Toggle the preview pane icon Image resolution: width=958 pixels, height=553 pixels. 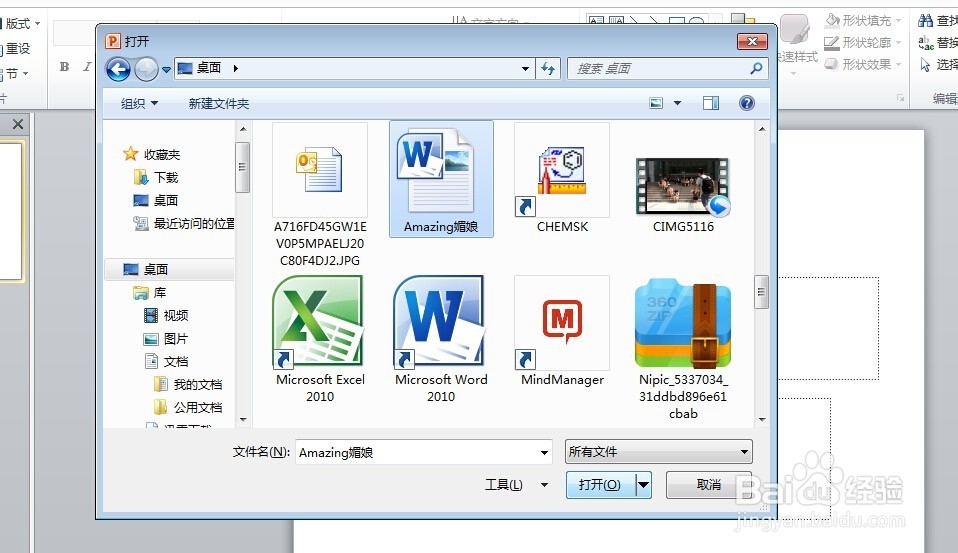711,103
